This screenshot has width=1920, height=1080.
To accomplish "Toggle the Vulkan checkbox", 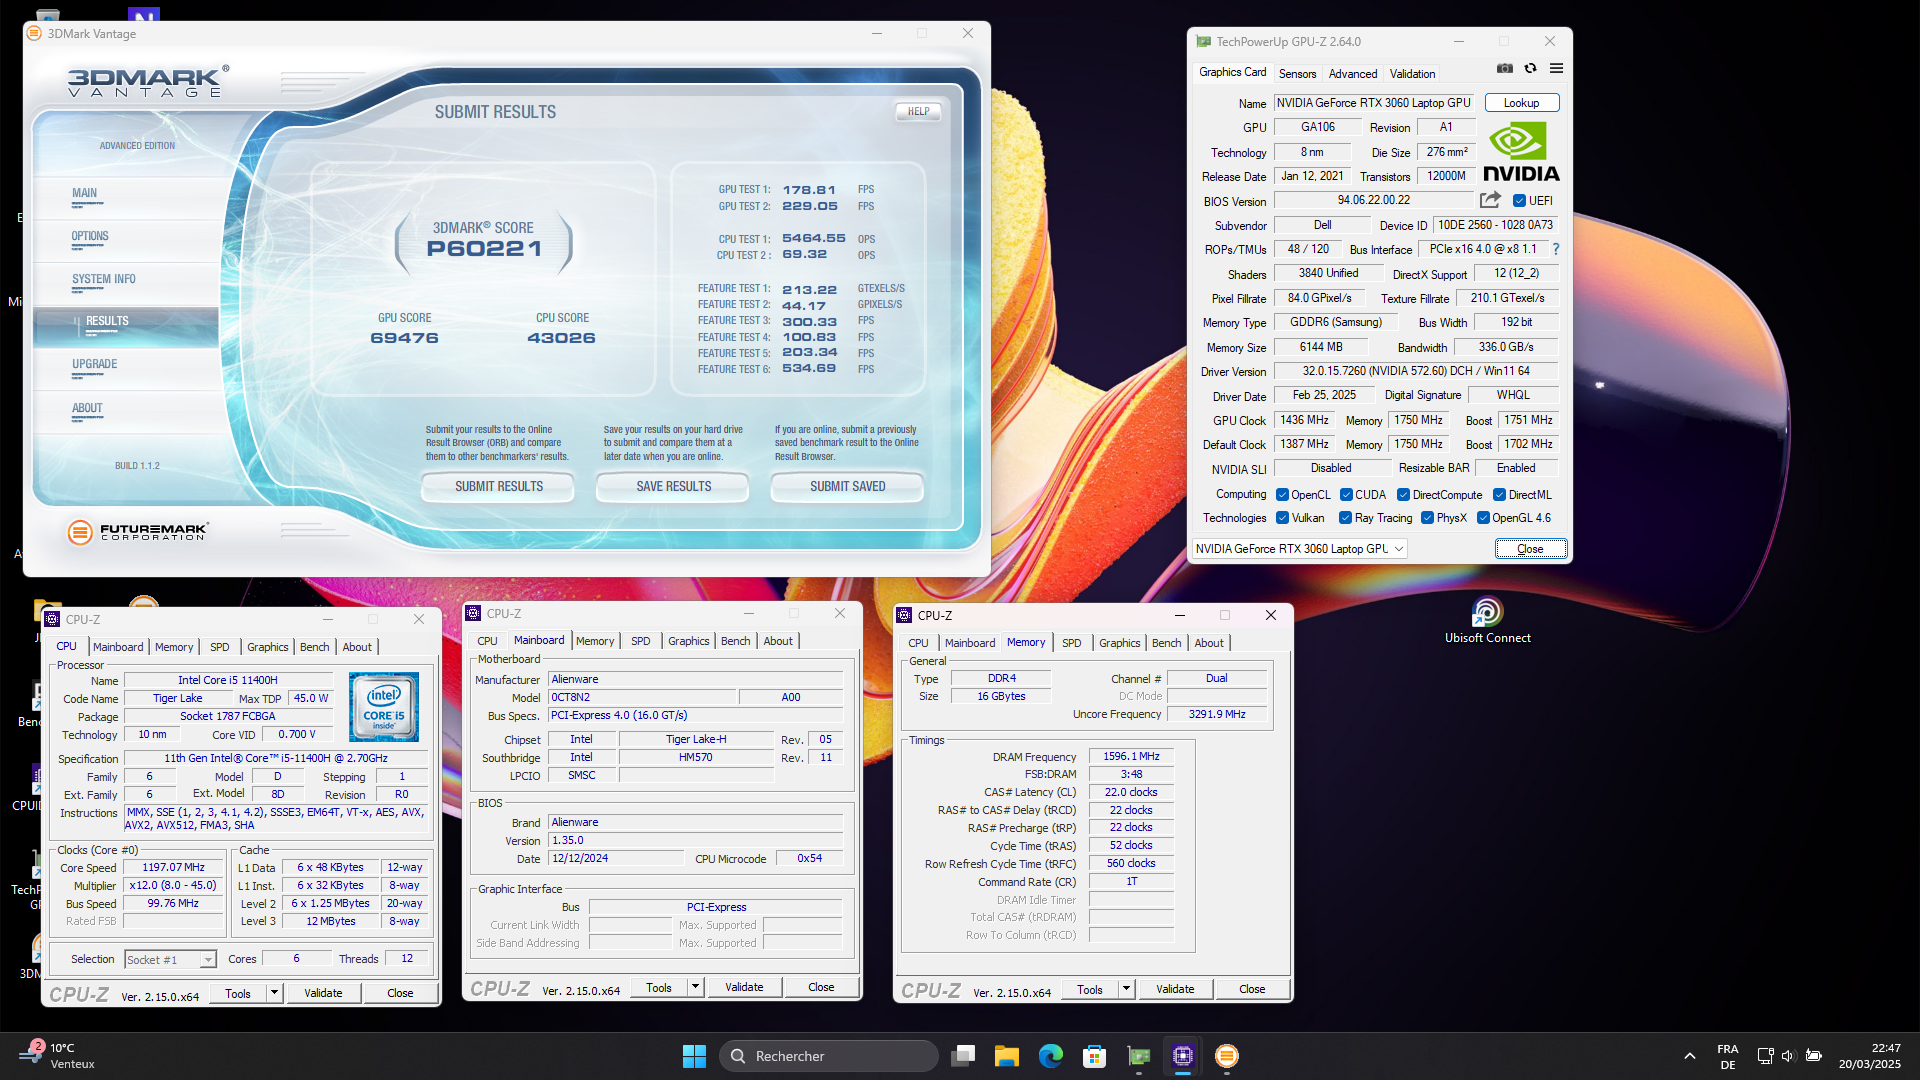I will point(1283,518).
